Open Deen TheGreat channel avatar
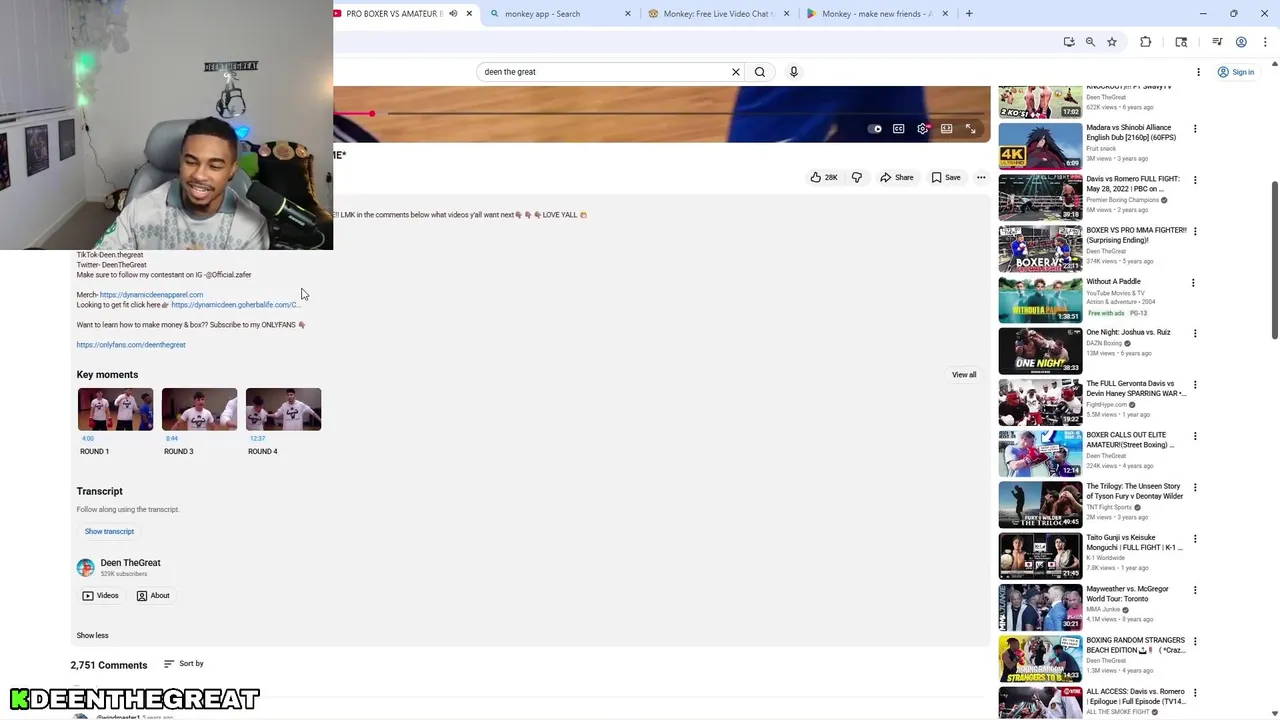The height and width of the screenshot is (720, 1280). [85, 568]
